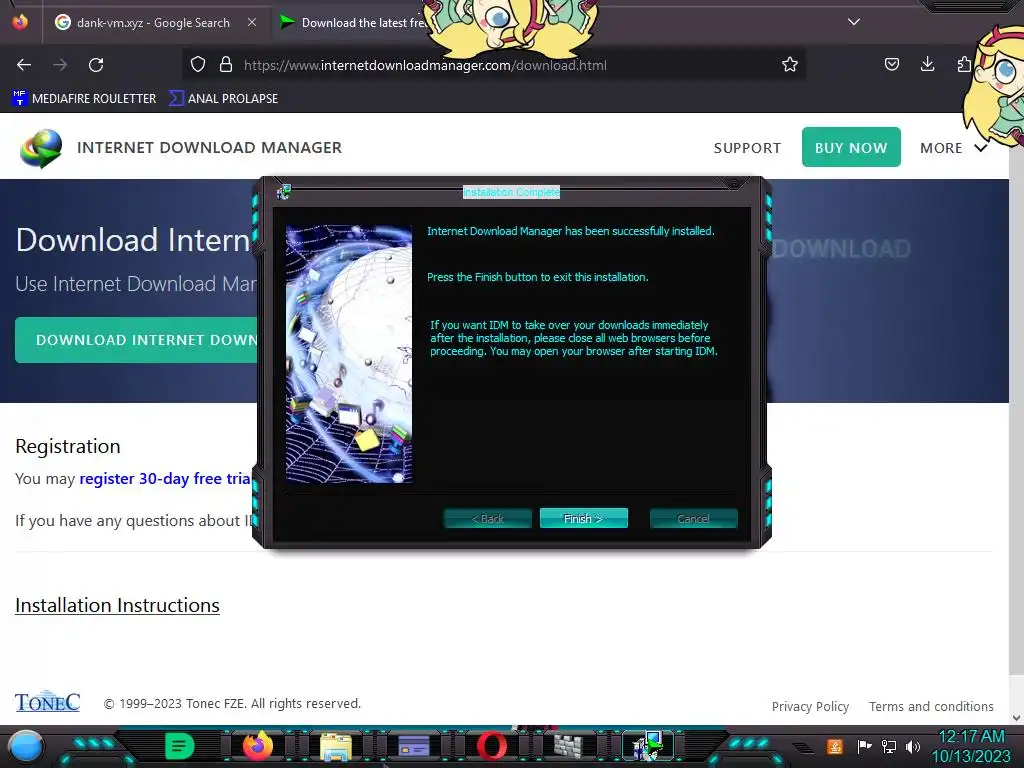This screenshot has width=1024, height=768.
Task: Click the installer title bar icon
Action: pos(283,192)
